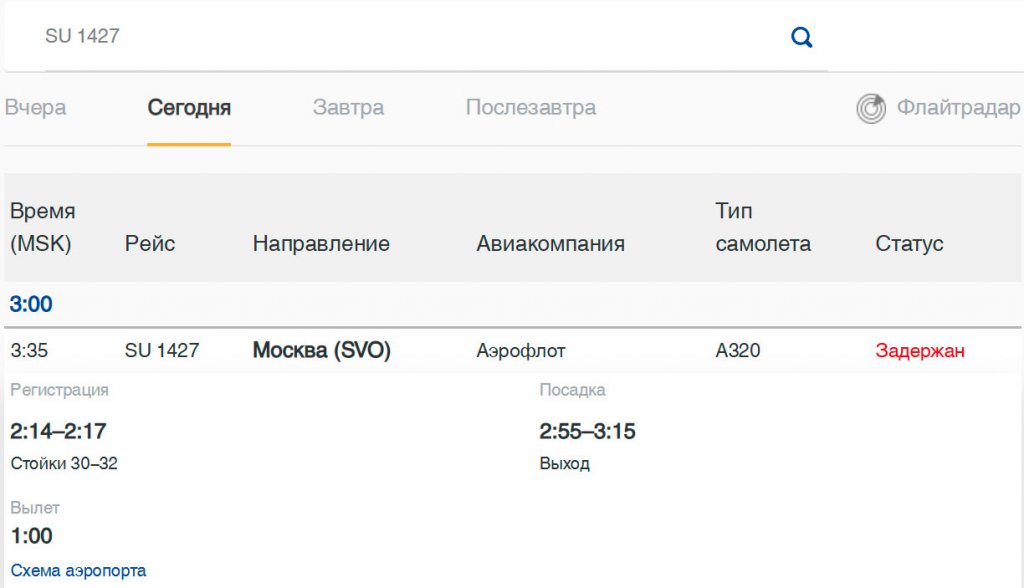Viewport: 1024px width, 588px height.
Task: Go to the Послезавтра tab
Action: [x=530, y=108]
